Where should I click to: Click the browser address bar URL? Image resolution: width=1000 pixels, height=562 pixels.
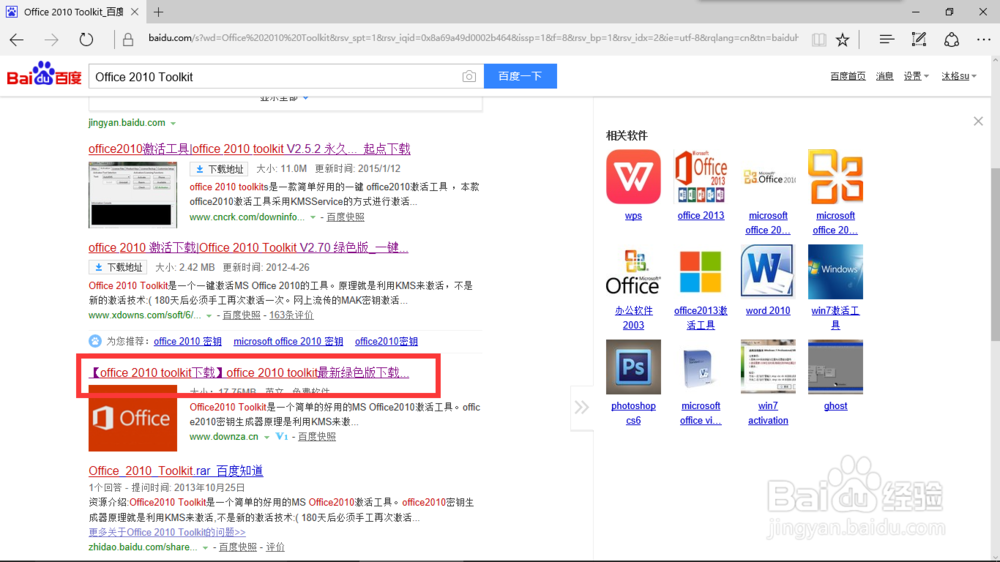point(473,38)
